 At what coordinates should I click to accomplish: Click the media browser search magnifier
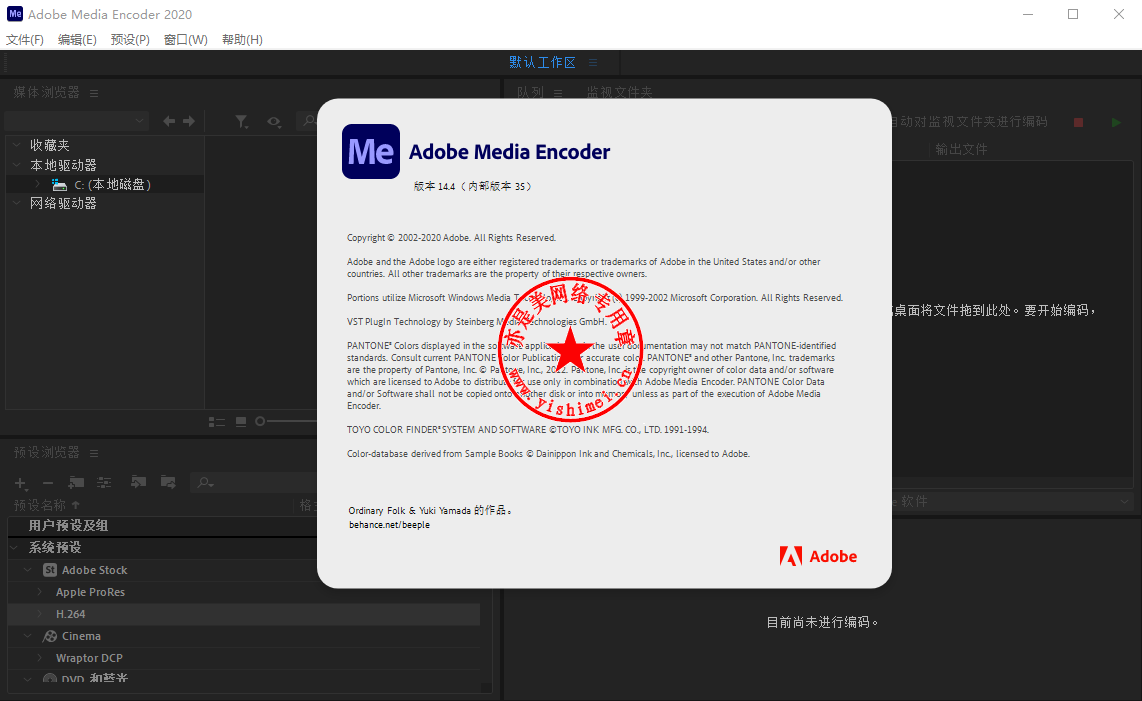tap(309, 121)
